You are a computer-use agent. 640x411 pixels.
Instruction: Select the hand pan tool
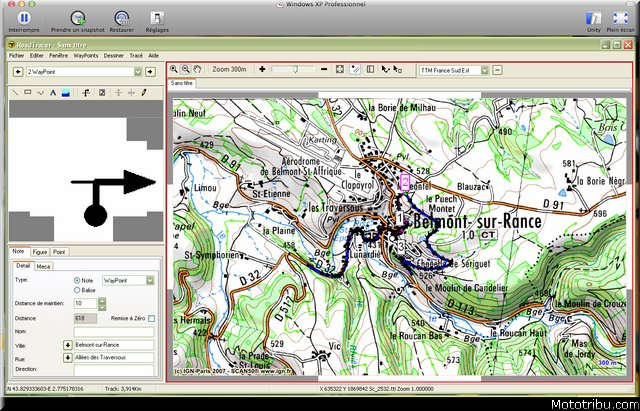click(x=198, y=69)
